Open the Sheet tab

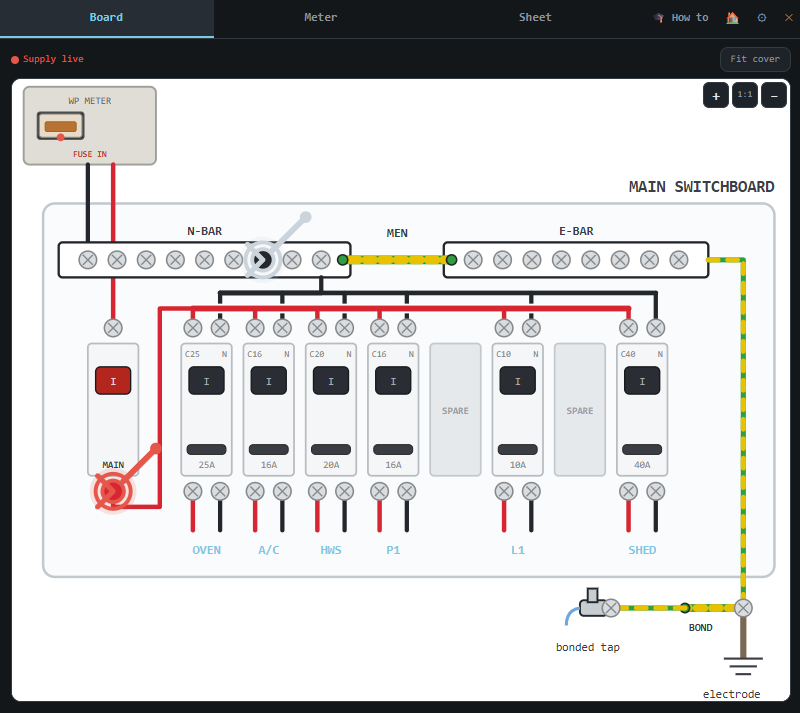click(x=535, y=17)
